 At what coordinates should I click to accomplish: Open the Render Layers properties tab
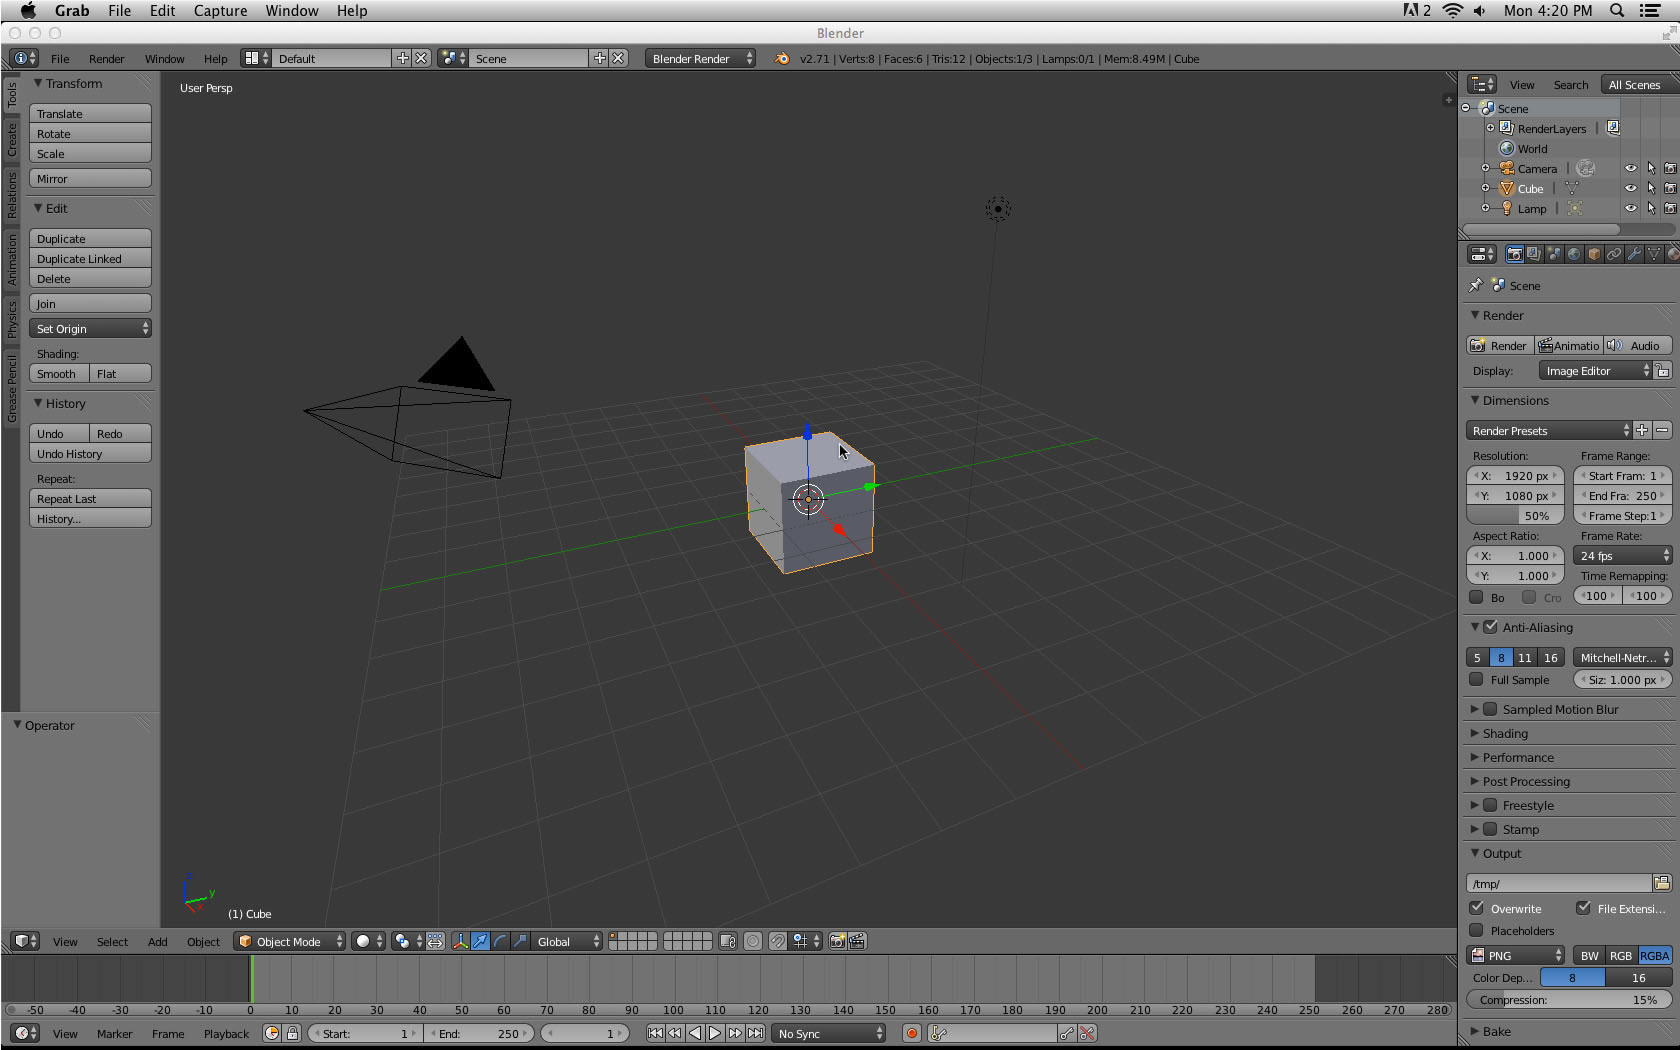click(1534, 254)
